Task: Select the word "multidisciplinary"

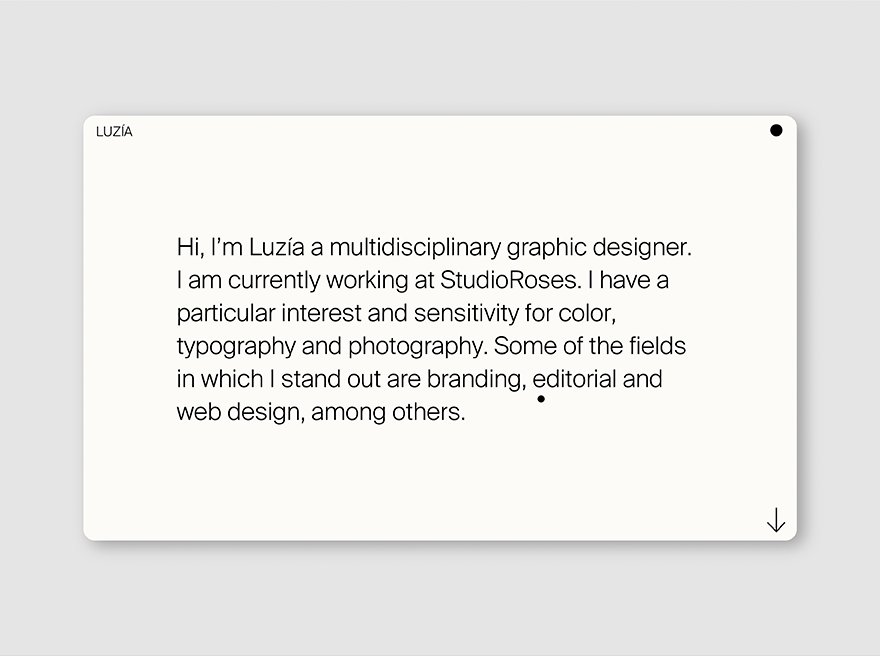Action: (x=415, y=249)
